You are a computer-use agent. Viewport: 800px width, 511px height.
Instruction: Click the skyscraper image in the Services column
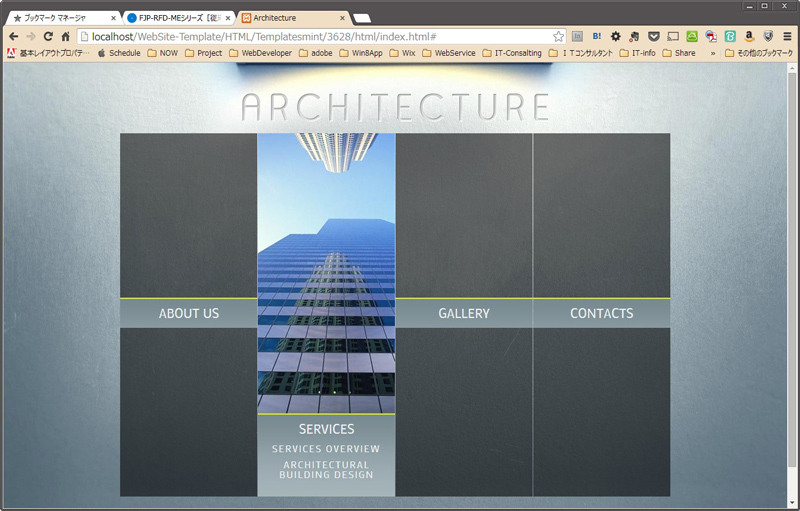pyautogui.click(x=327, y=273)
